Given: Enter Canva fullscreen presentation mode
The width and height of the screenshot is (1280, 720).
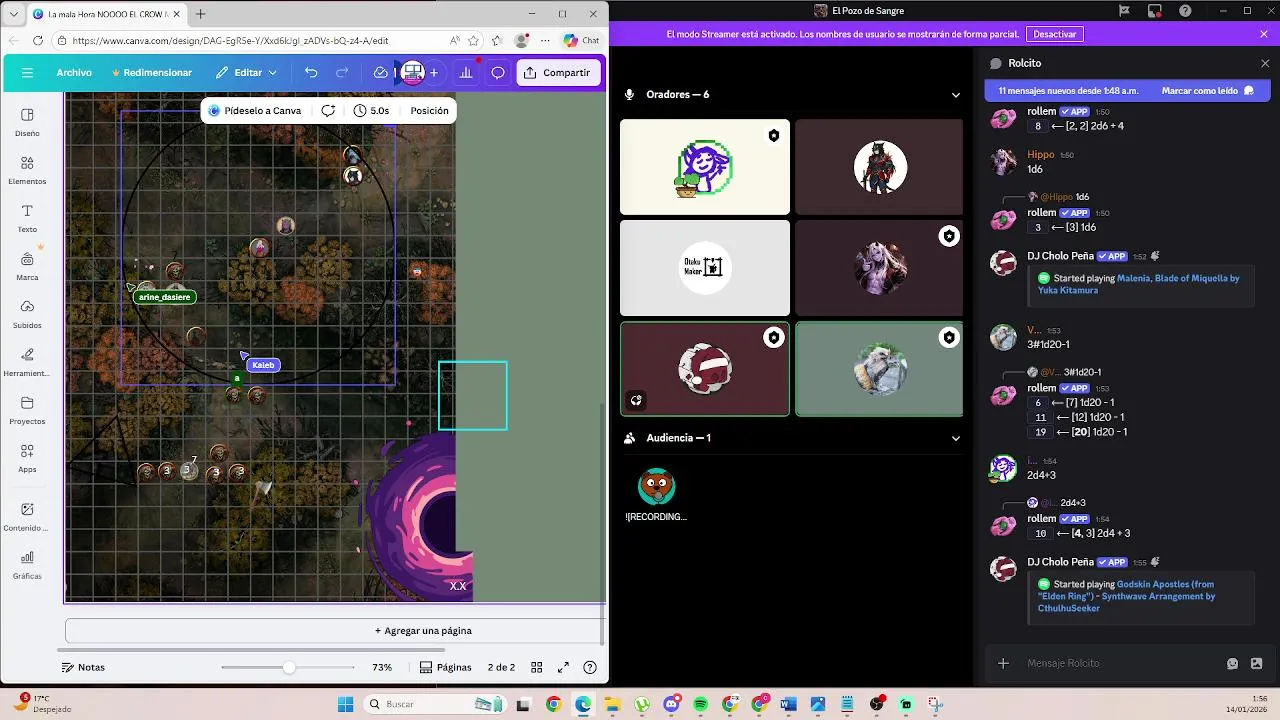Looking at the screenshot, I should tap(563, 667).
